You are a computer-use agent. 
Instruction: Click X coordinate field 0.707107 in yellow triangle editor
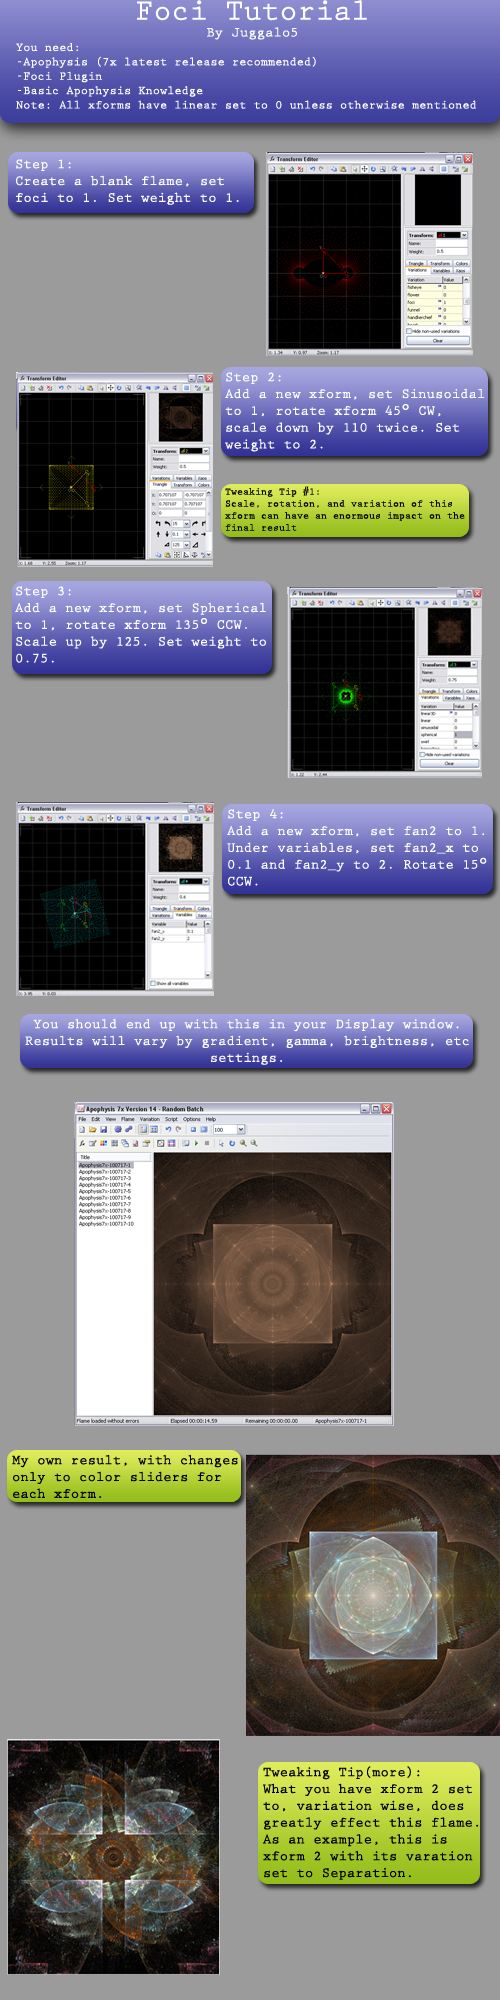[x=170, y=495]
